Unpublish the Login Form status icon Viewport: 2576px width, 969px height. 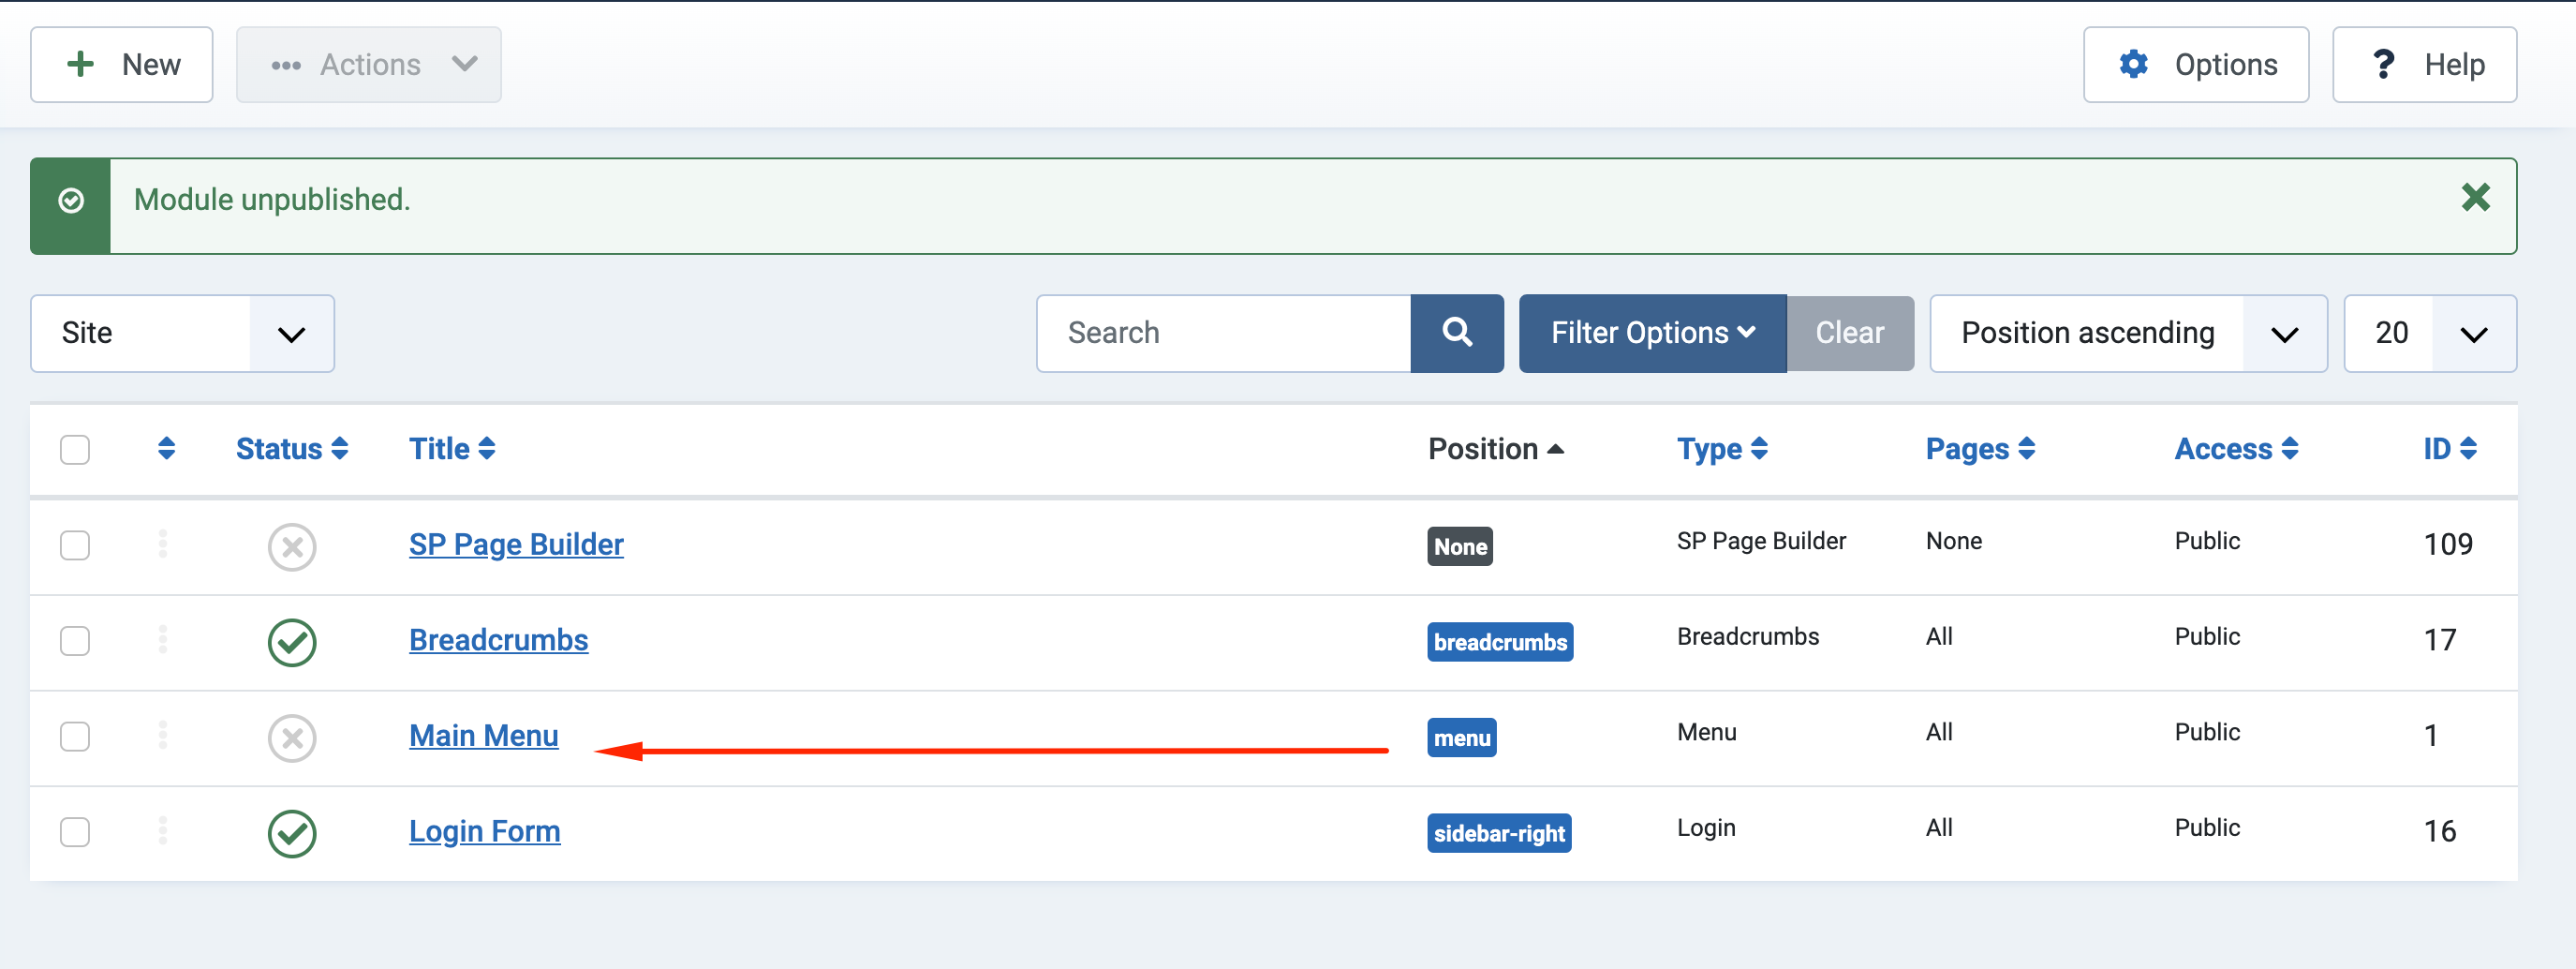292,833
